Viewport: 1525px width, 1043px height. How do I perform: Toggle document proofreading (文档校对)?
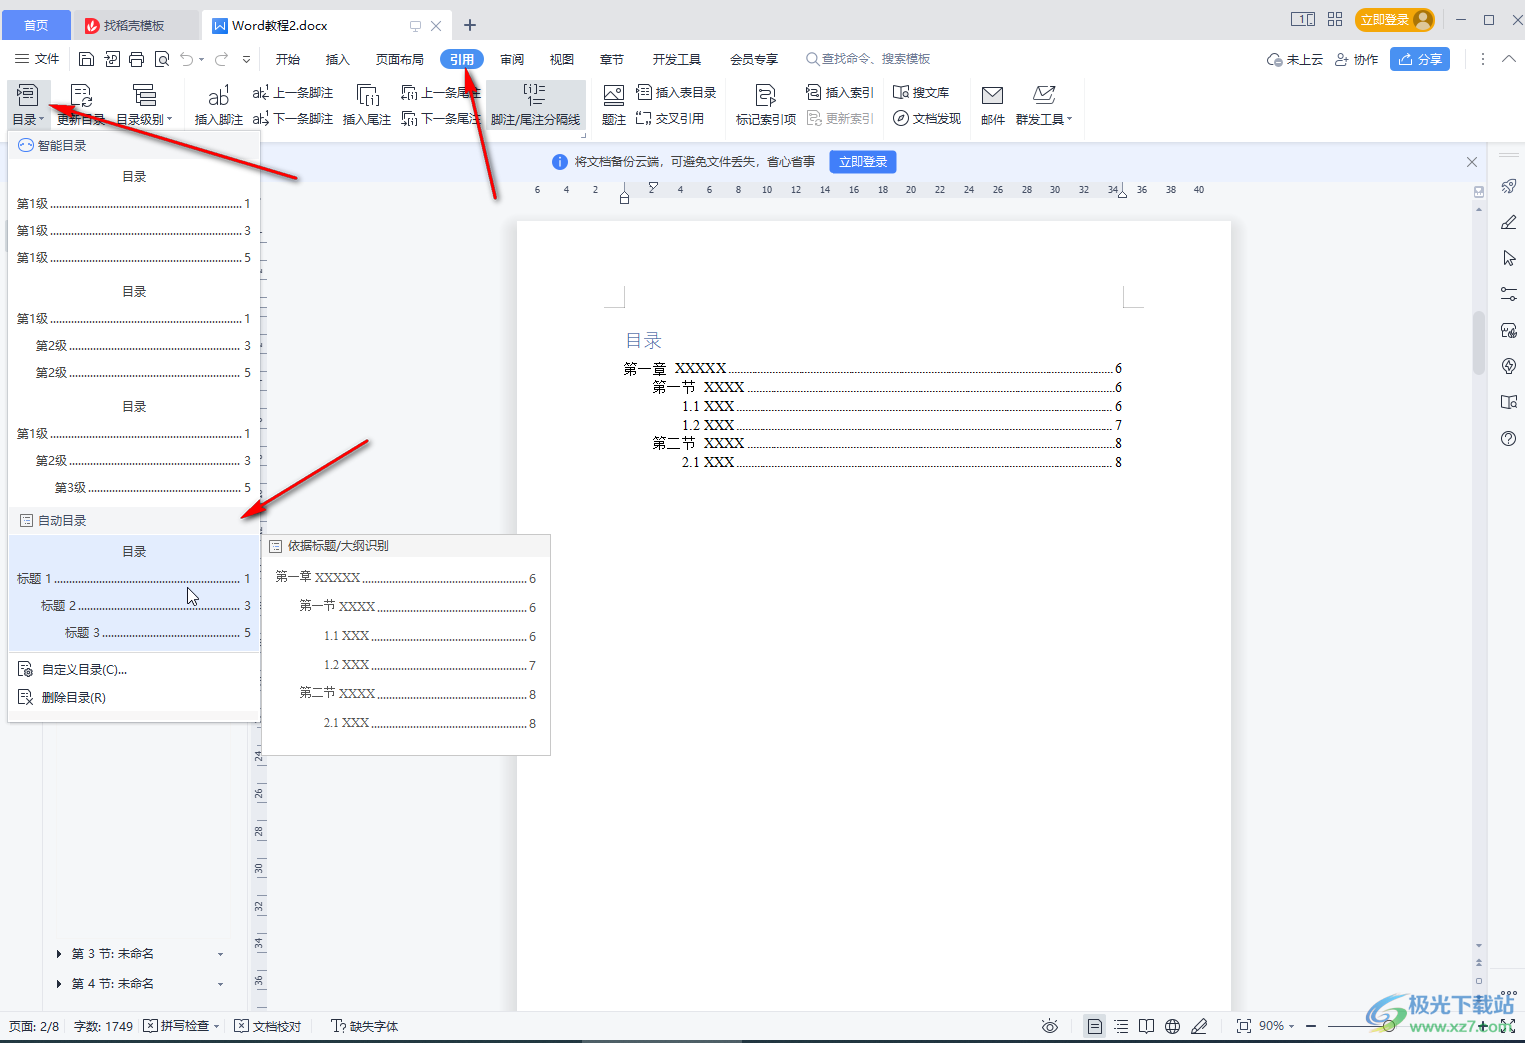268,1026
